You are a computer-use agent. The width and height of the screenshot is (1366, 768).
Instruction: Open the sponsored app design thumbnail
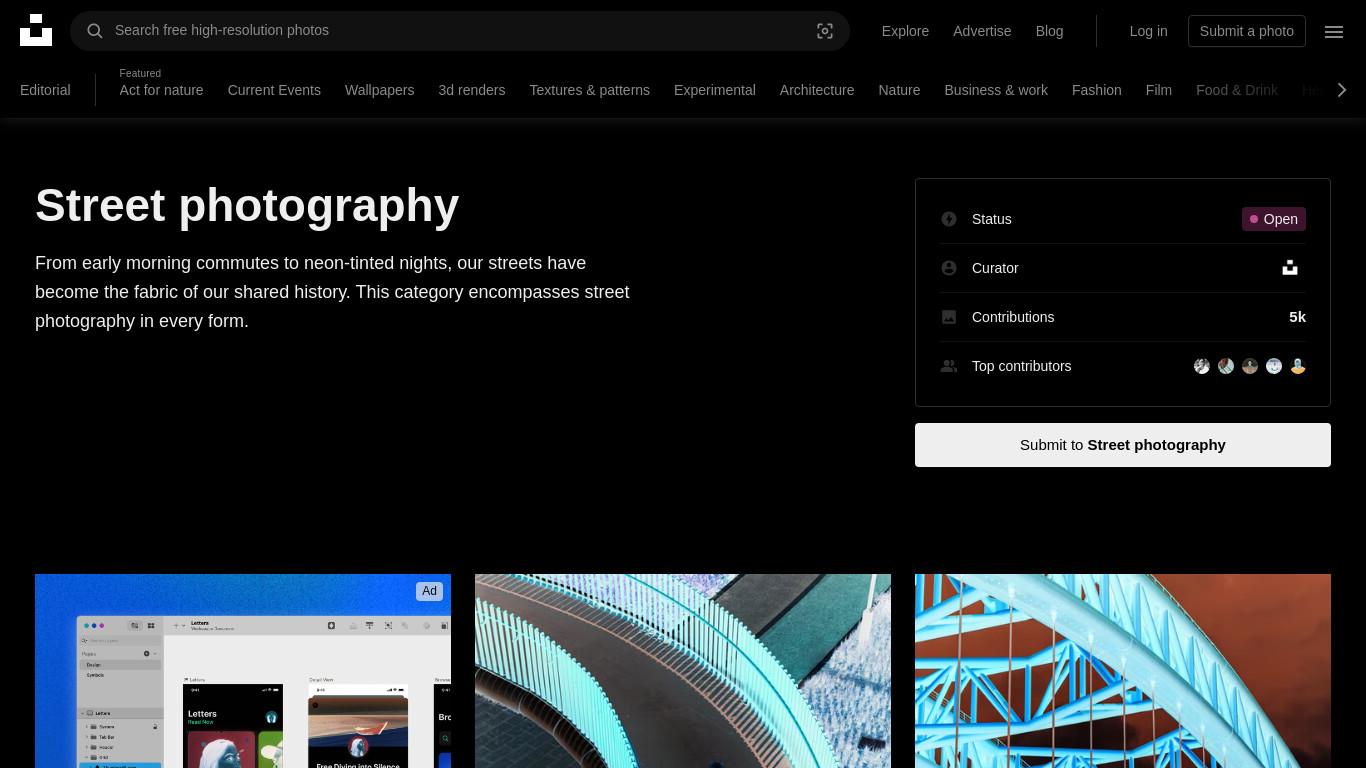(243, 671)
